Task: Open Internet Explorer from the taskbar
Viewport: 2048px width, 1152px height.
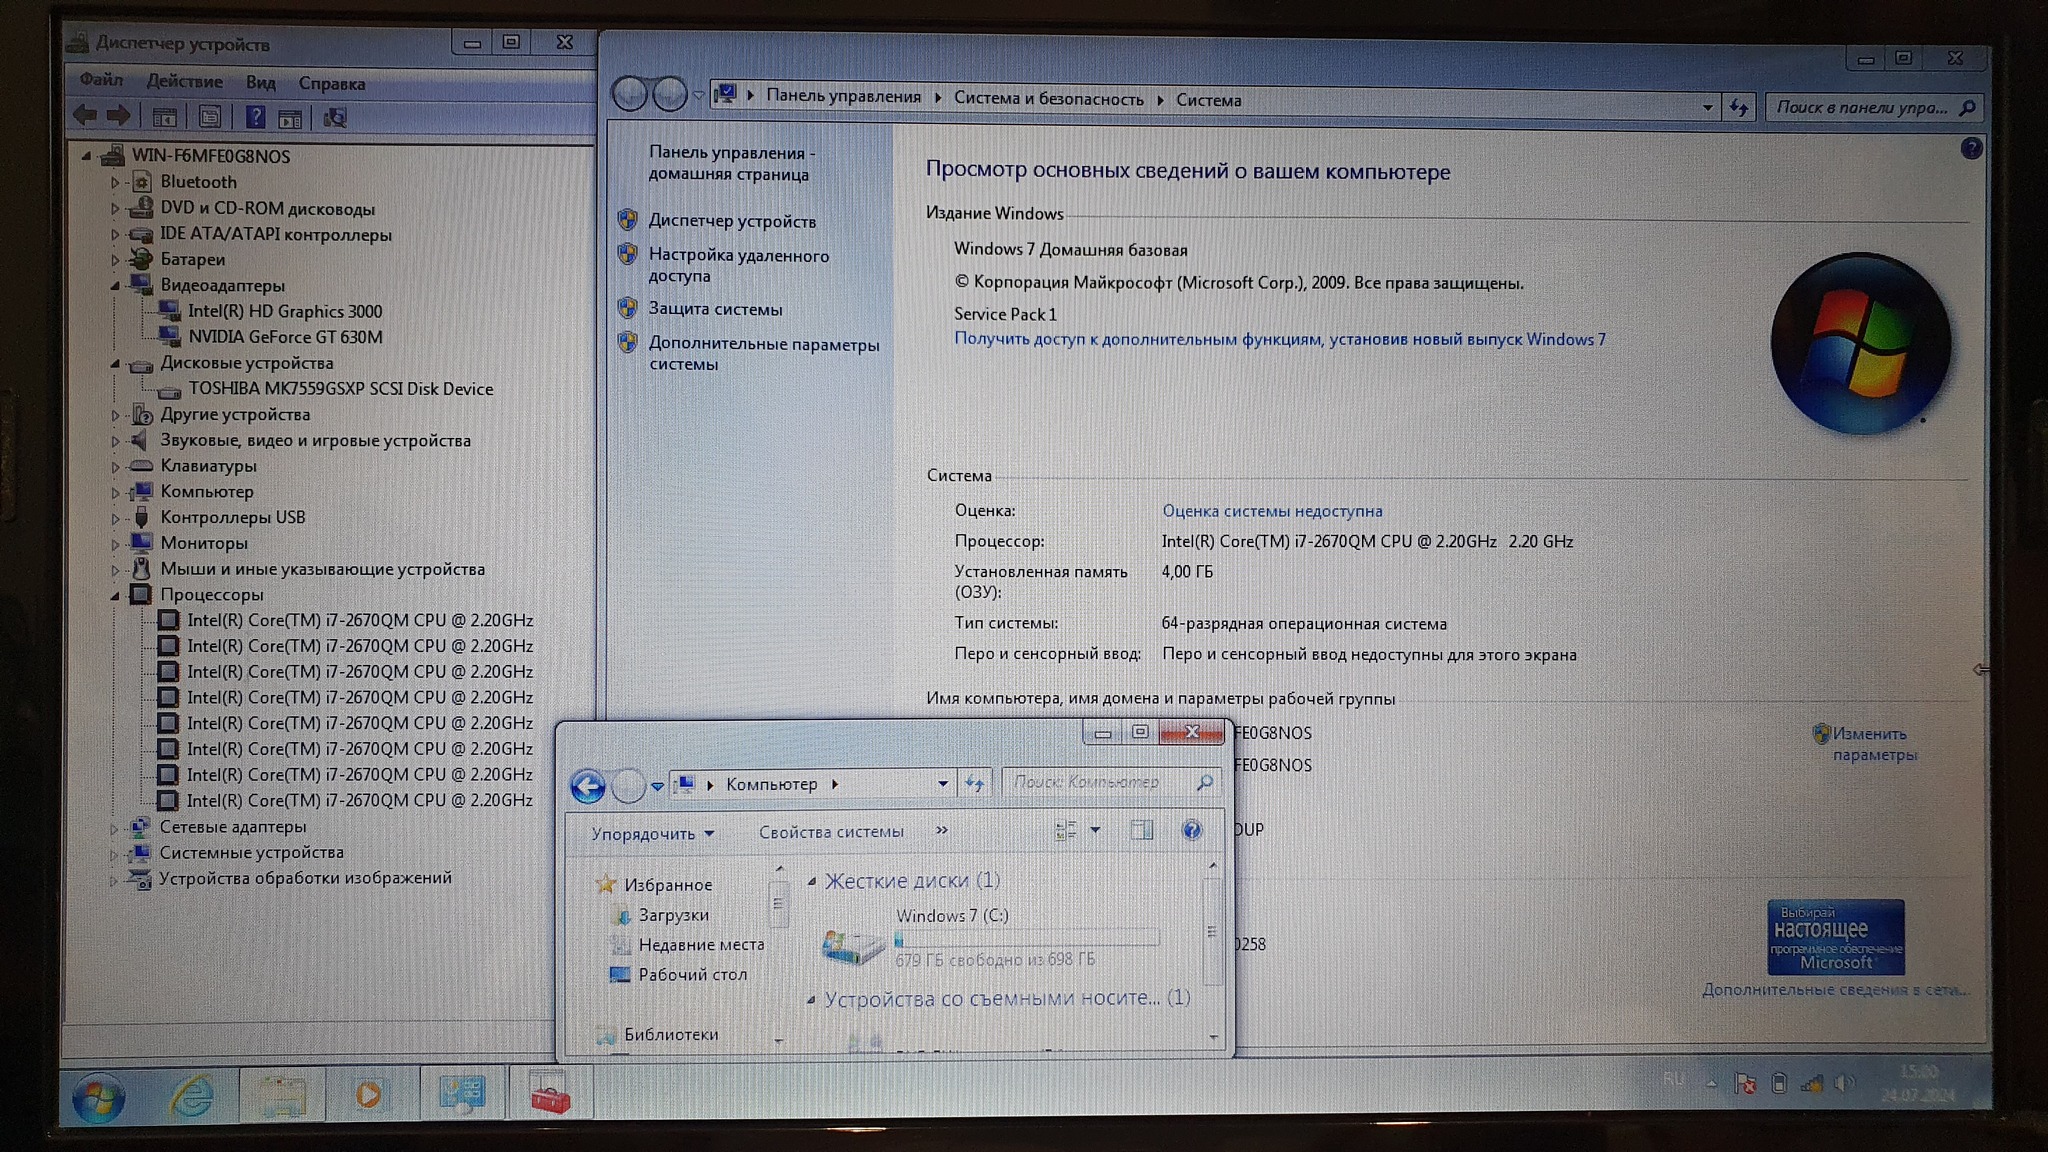Action: 191,1096
